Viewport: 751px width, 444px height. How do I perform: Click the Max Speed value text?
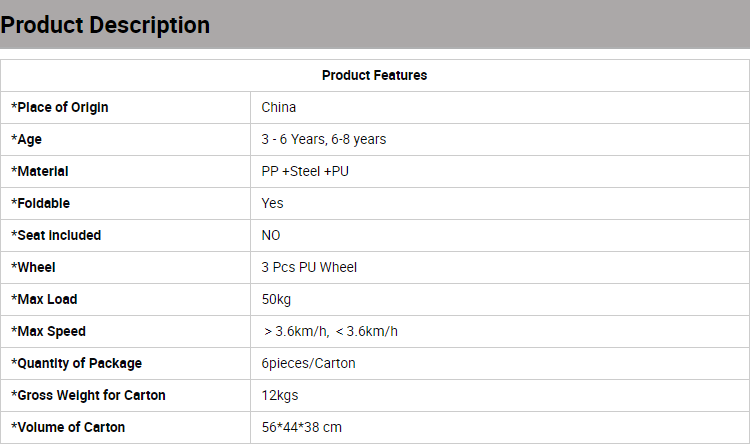[x=330, y=331]
